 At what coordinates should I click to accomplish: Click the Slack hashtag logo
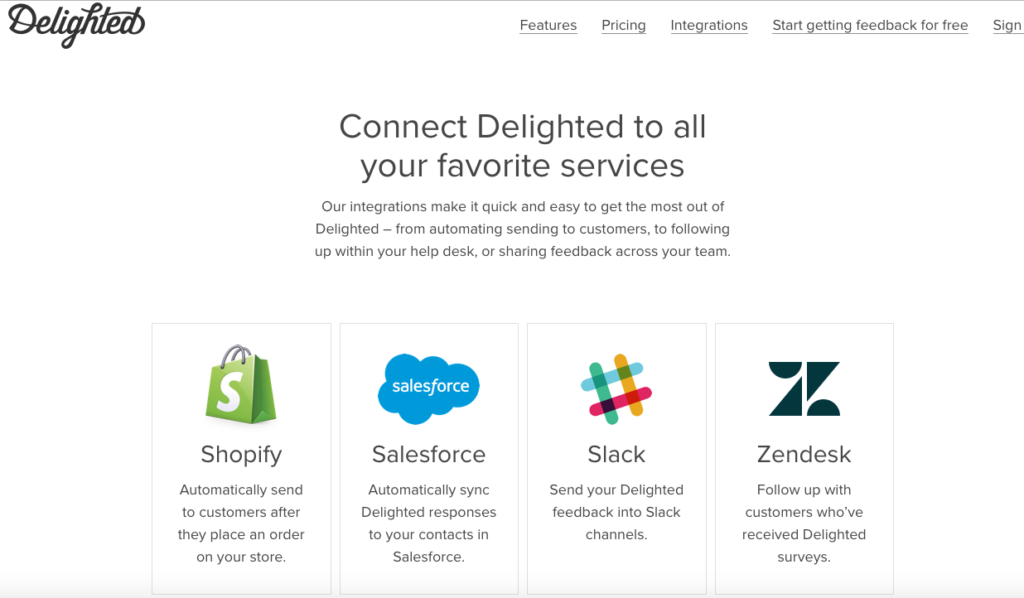pyautogui.click(x=616, y=389)
